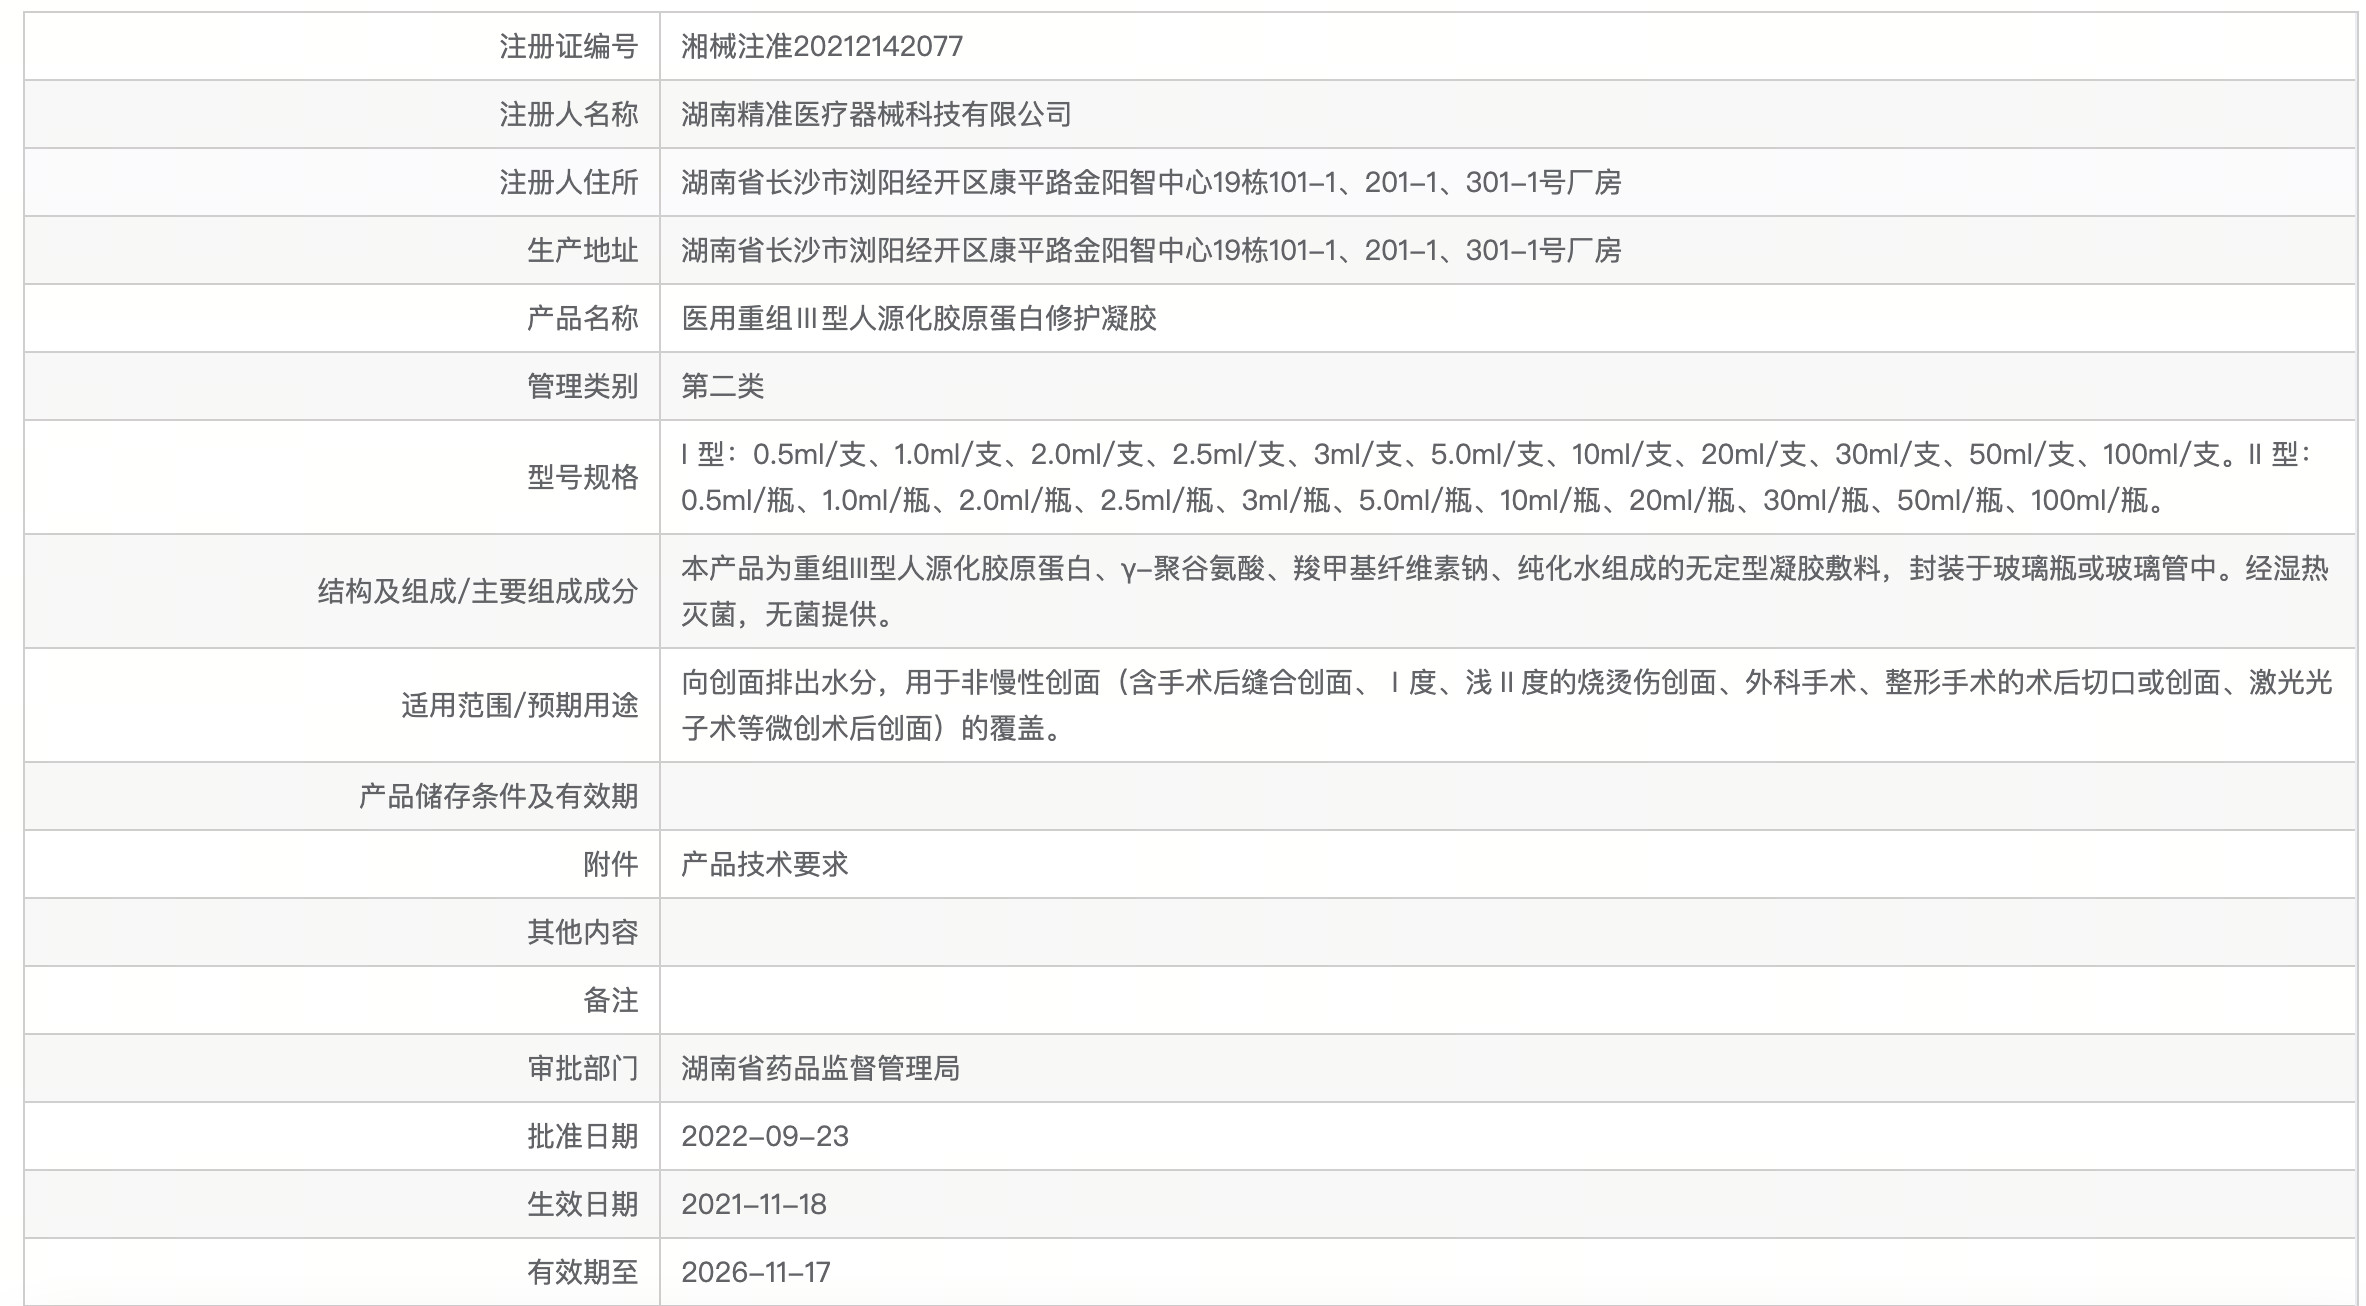Select the 产品名称 label
Image resolution: width=2366 pixels, height=1306 pixels.
(582, 318)
